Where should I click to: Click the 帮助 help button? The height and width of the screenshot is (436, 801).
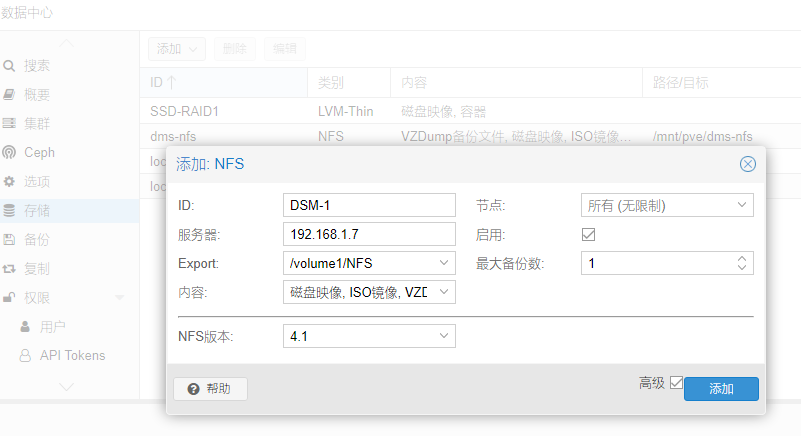(210, 389)
